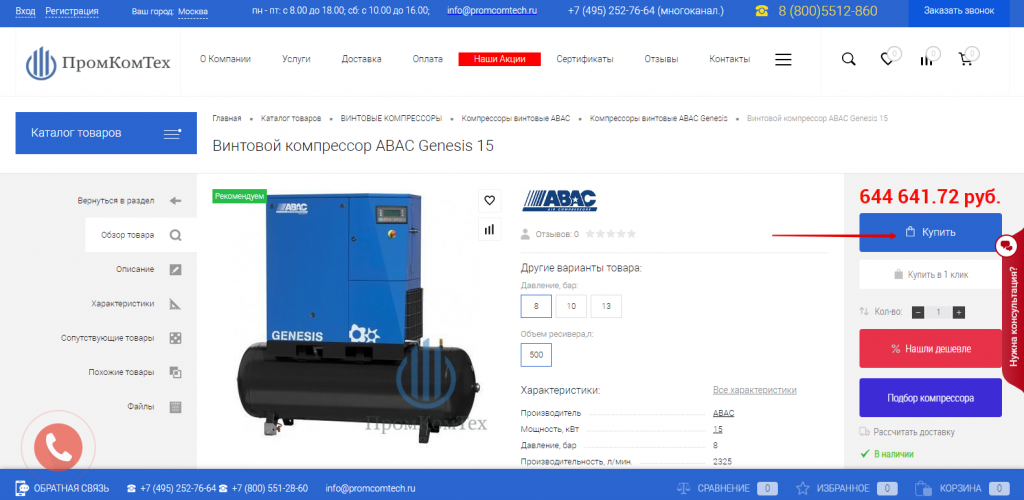Viewport: 1024px width, 500px height.
Task: Open the site search magnifier icon
Action: coord(848,59)
